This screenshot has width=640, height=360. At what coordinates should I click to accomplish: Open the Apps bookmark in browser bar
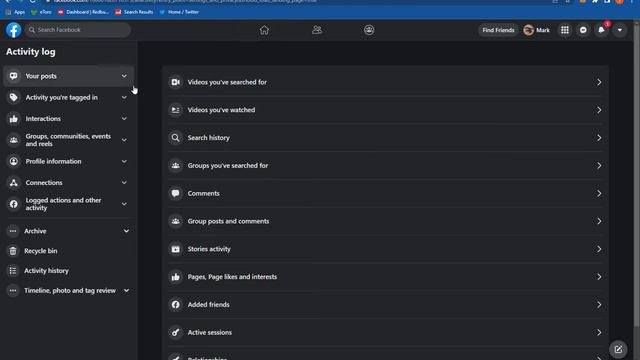point(15,12)
